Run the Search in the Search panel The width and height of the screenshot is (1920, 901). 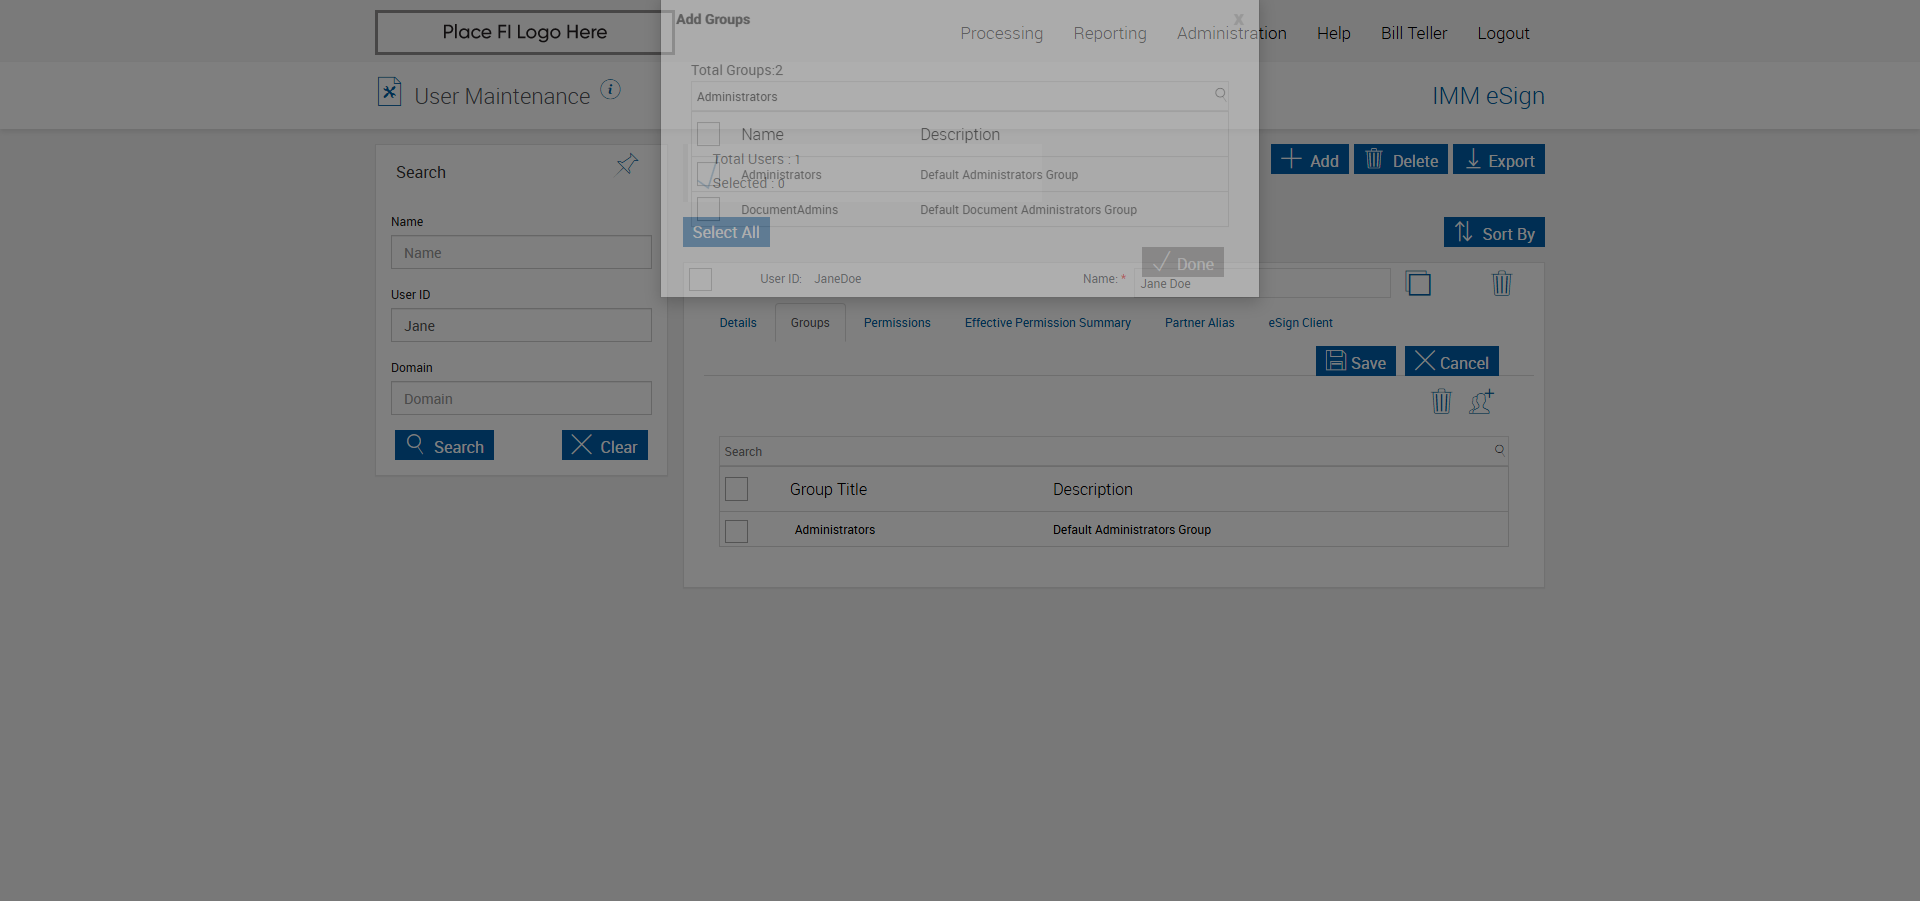[444, 445]
